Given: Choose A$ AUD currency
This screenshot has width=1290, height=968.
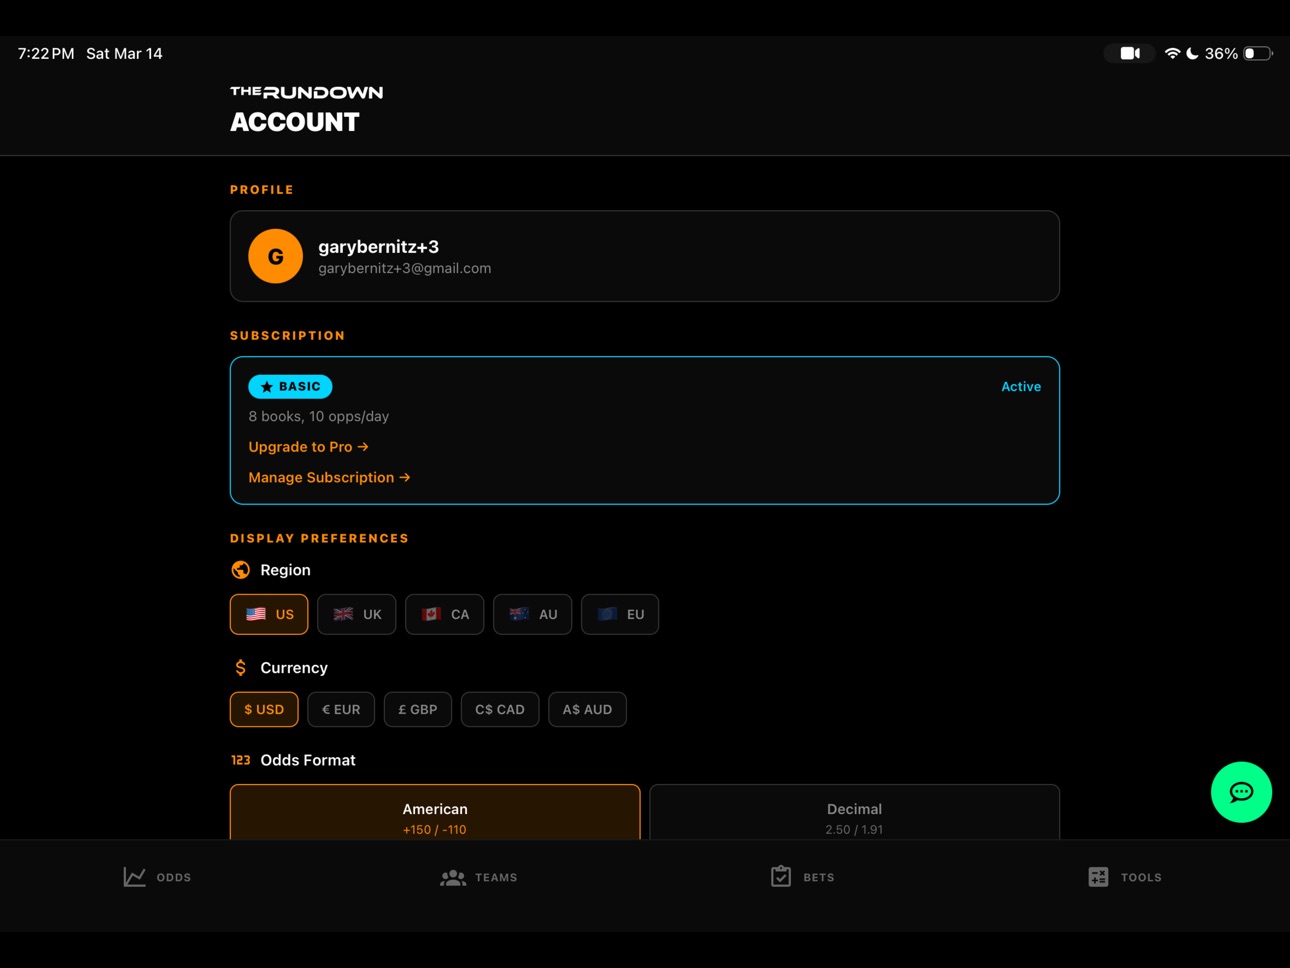Looking at the screenshot, I should coord(587,709).
